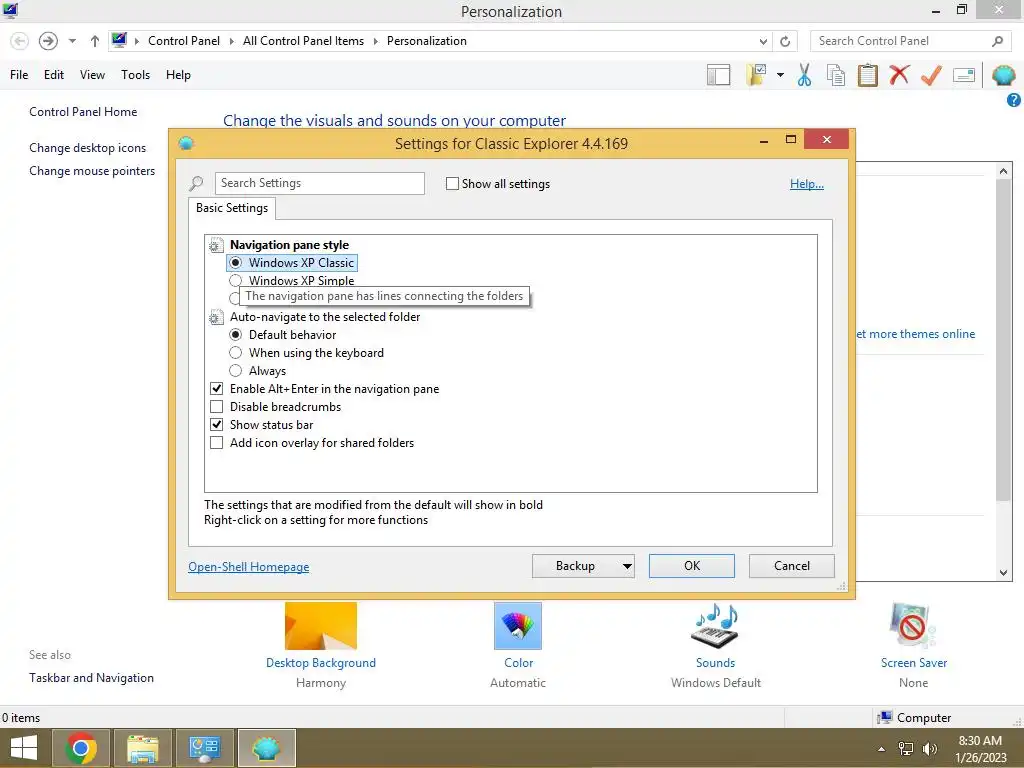Click the themes list scrollbar down arrow
Image resolution: width=1024 pixels, height=768 pixels.
(x=1004, y=573)
